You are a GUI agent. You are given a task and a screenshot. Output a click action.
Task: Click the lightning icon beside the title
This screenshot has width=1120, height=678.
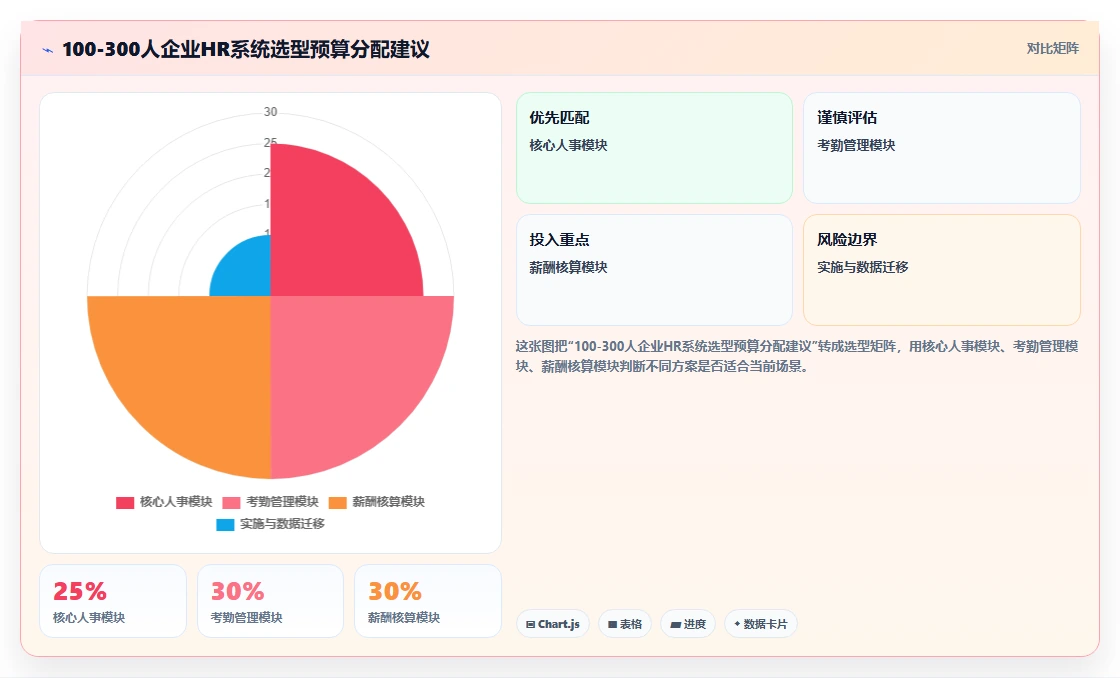[48, 50]
